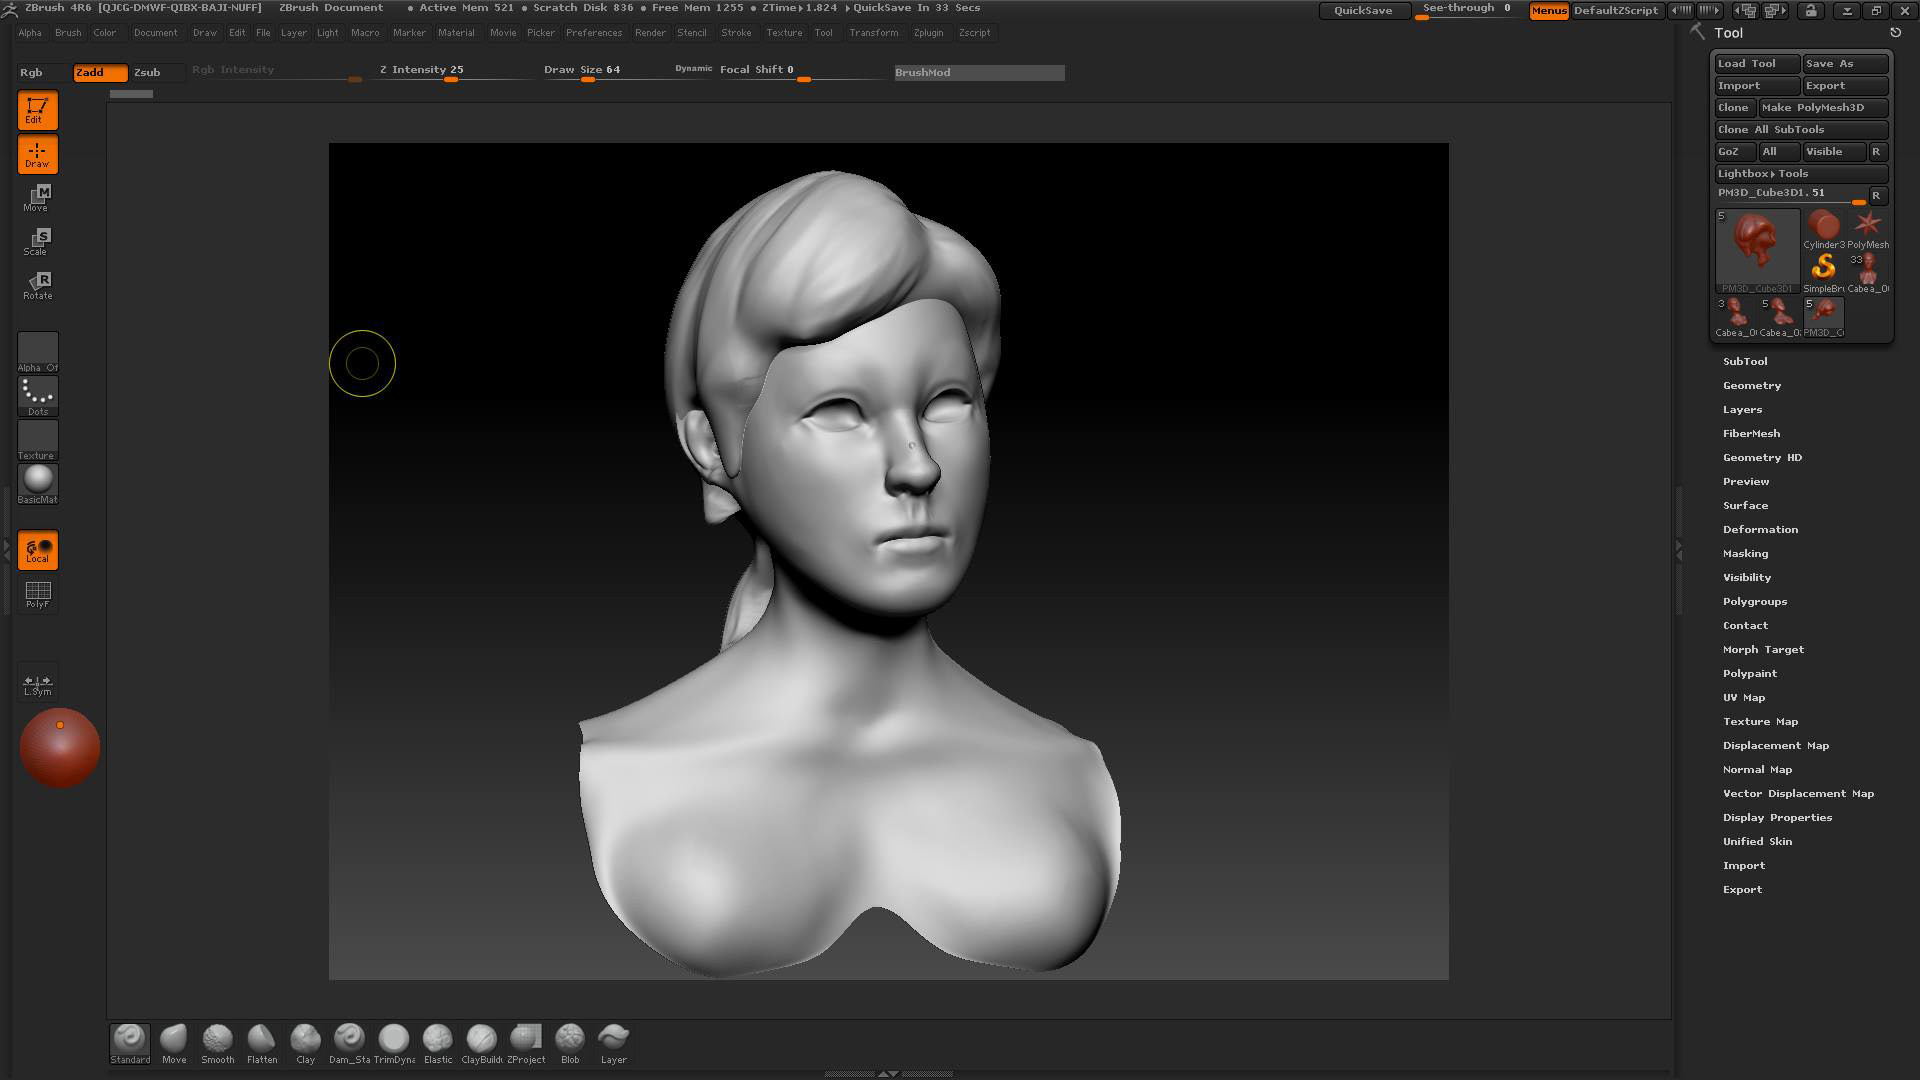Expand the Deformation section
Viewport: 1920px width, 1080px height.
click(x=1759, y=529)
